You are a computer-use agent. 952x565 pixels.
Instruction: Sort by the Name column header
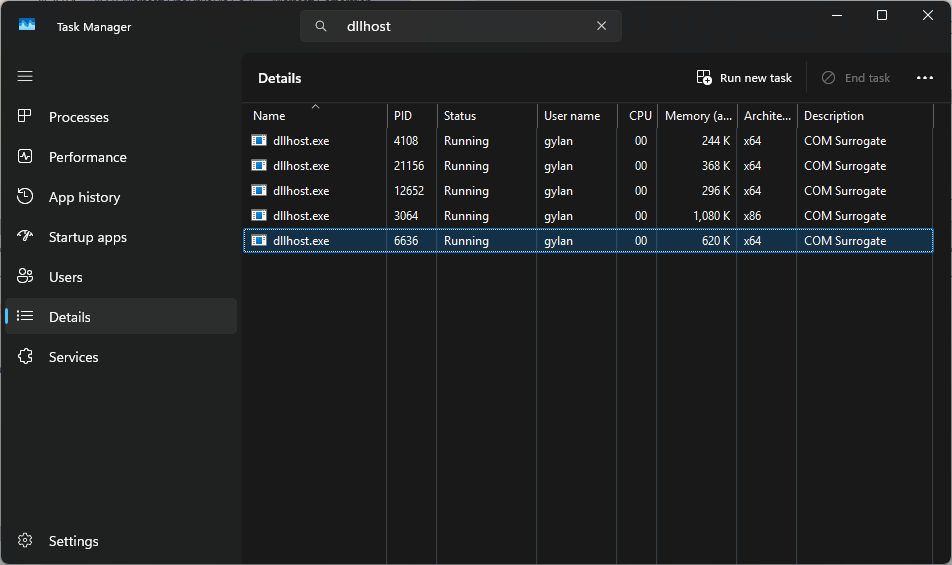(269, 116)
